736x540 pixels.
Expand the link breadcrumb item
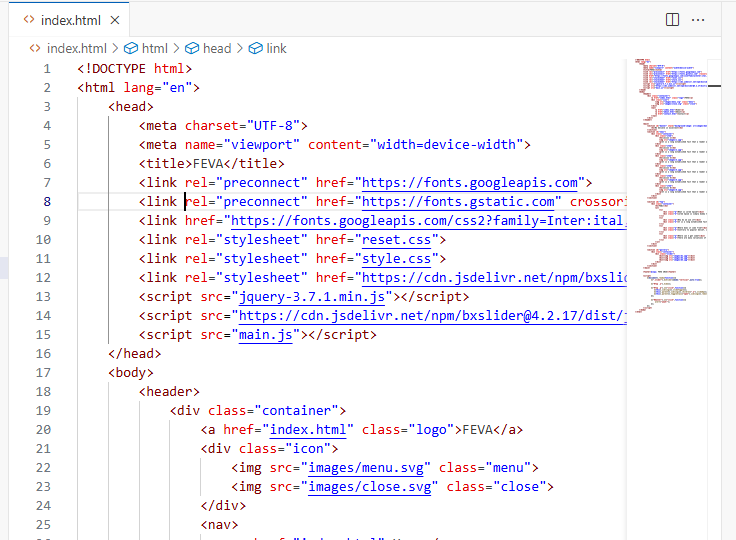click(276, 48)
